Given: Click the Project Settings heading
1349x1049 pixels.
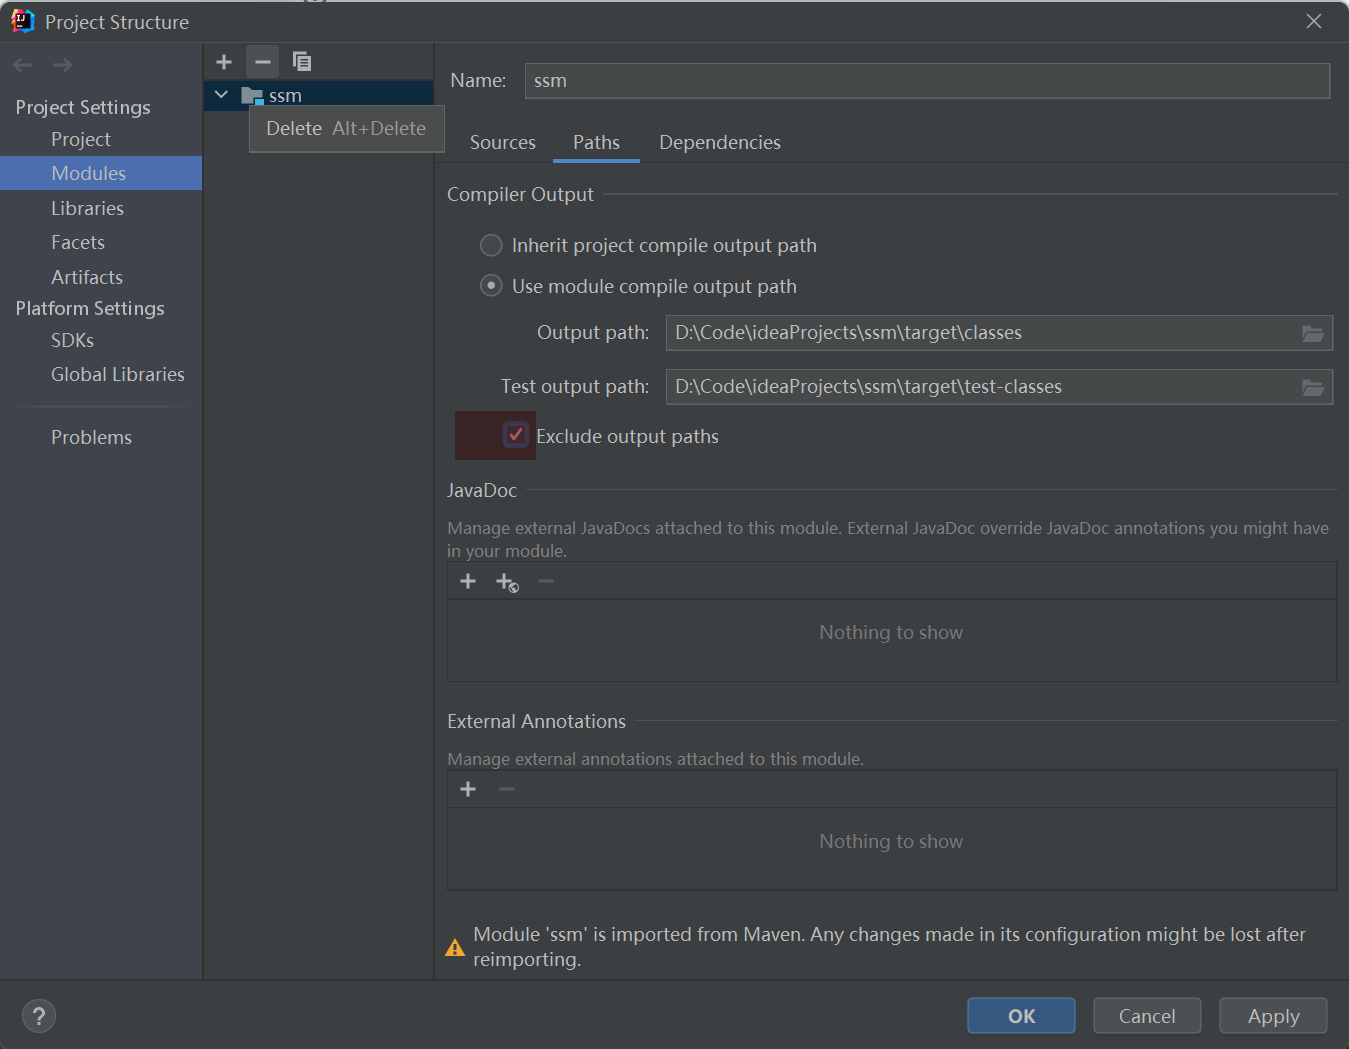Looking at the screenshot, I should [83, 107].
